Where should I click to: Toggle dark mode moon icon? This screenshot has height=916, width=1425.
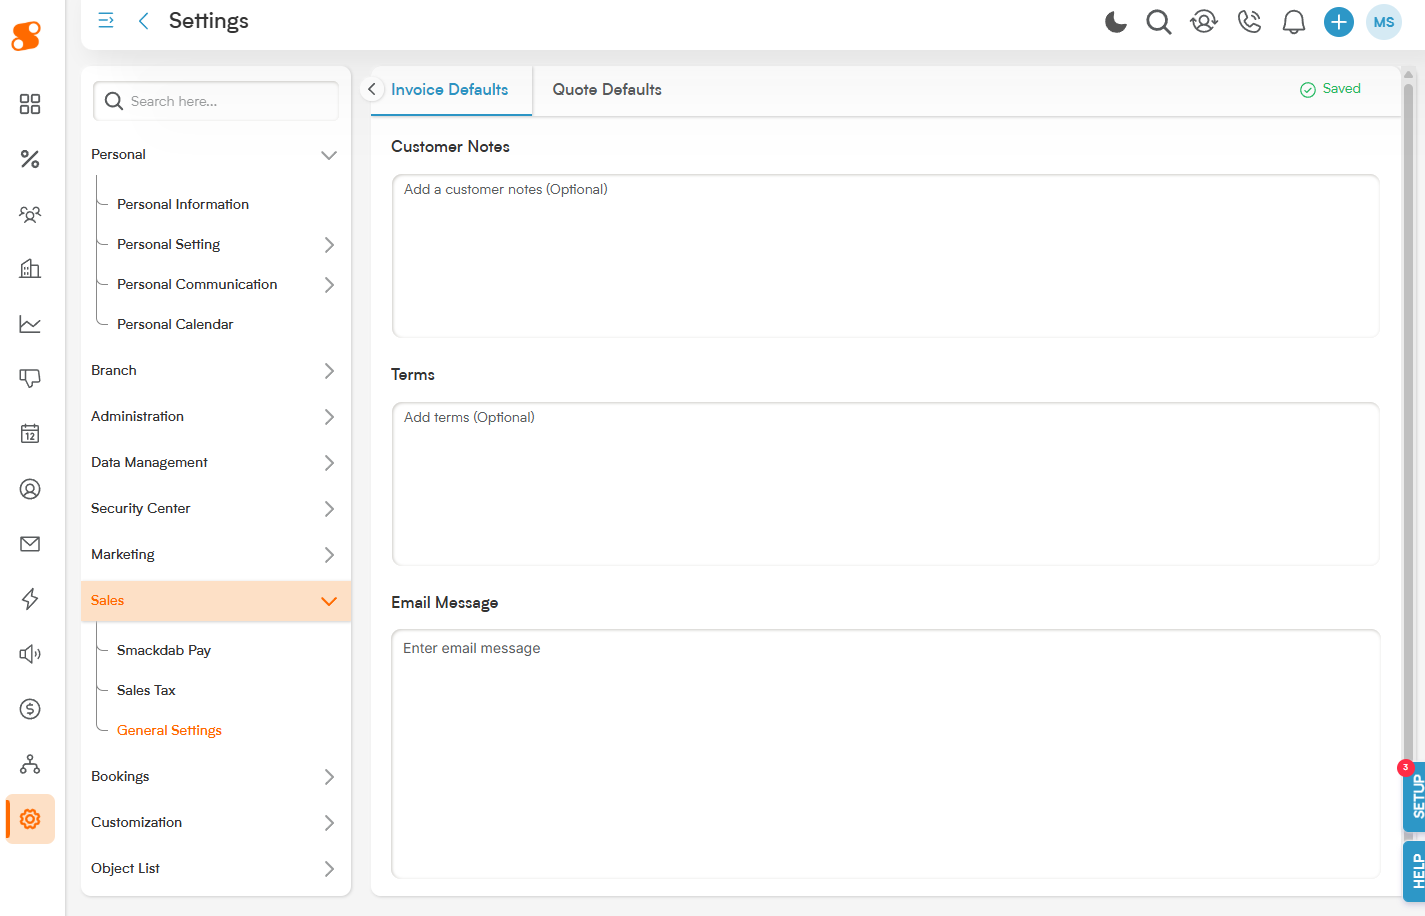click(x=1116, y=22)
